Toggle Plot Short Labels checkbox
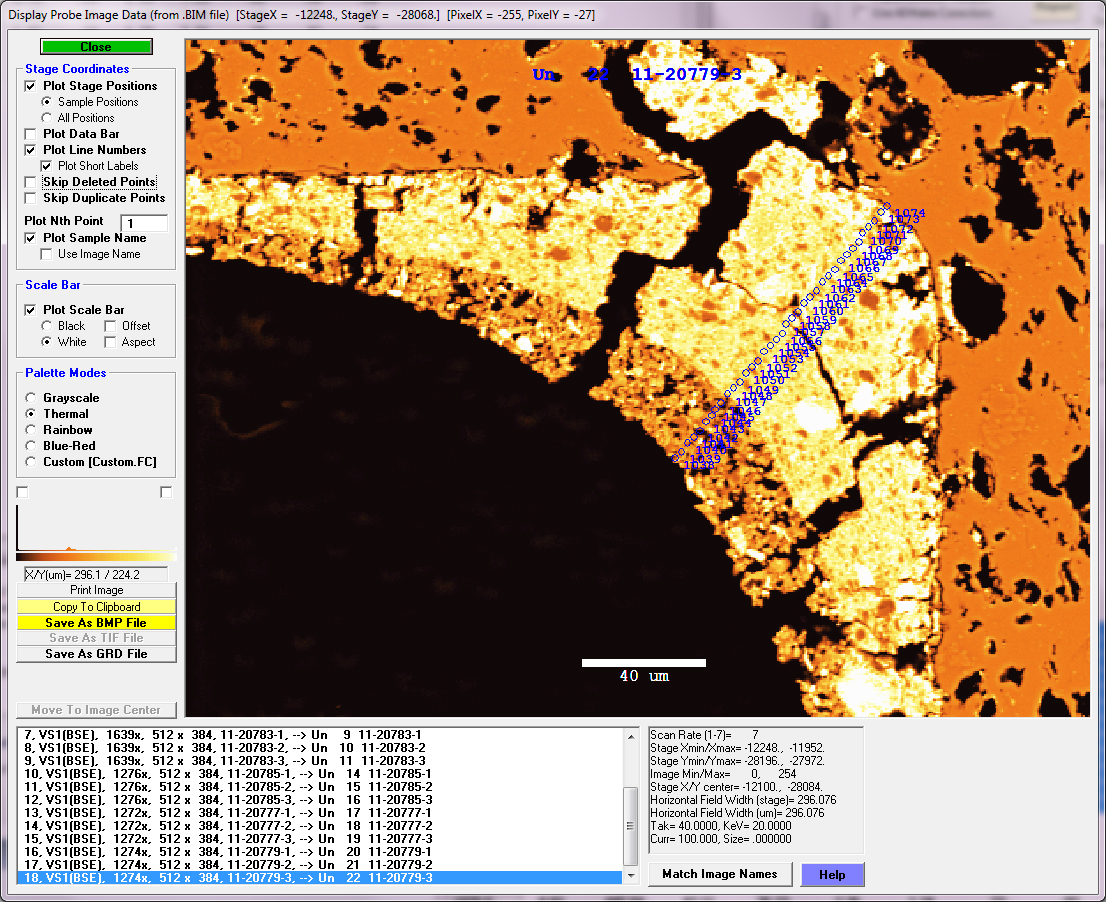 (46, 166)
